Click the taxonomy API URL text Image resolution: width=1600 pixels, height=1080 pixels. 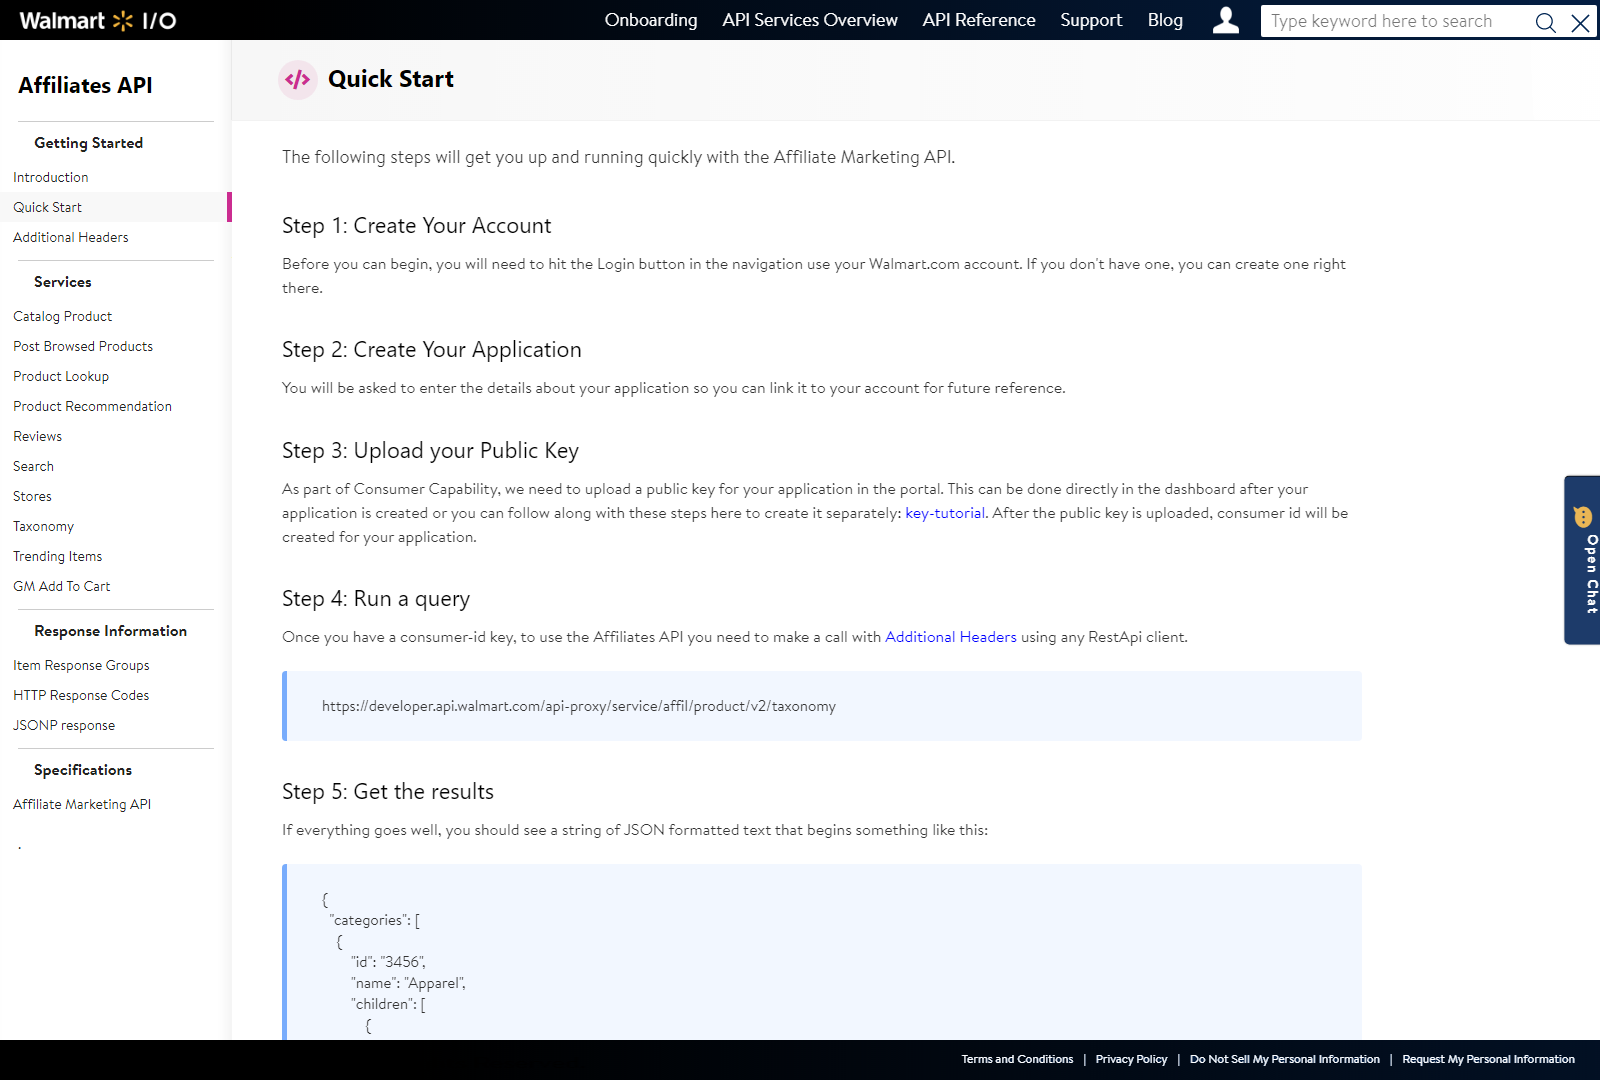(579, 706)
